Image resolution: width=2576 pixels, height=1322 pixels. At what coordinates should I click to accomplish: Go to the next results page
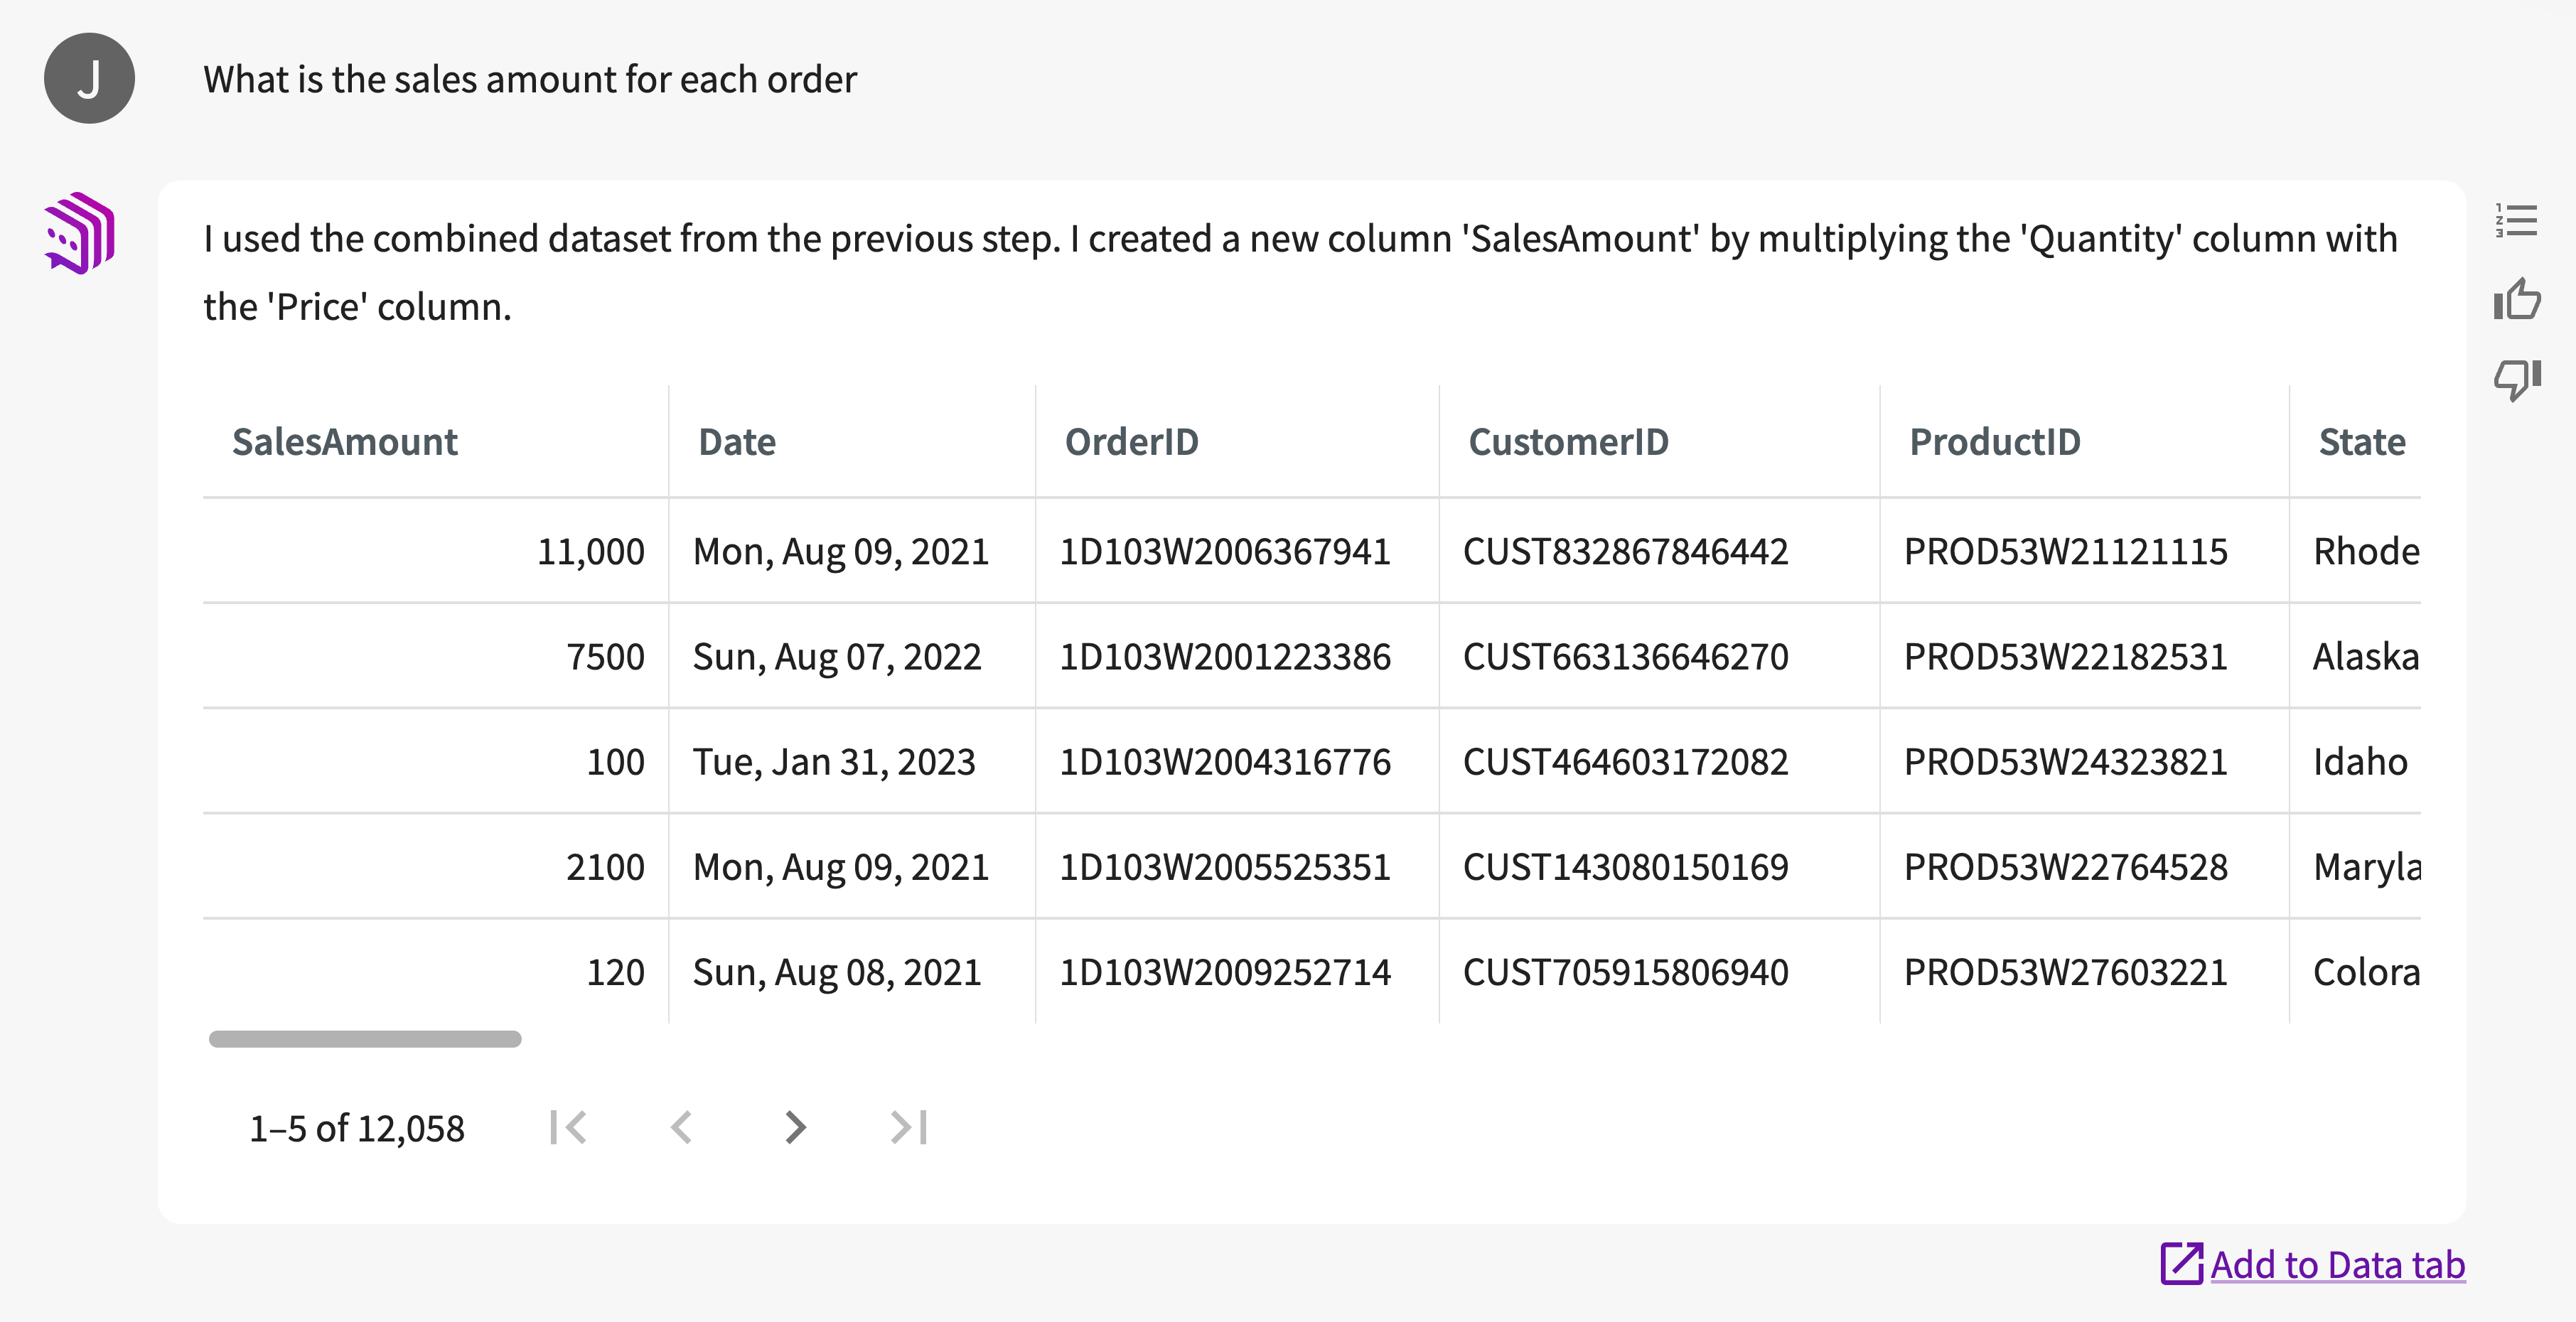(795, 1127)
